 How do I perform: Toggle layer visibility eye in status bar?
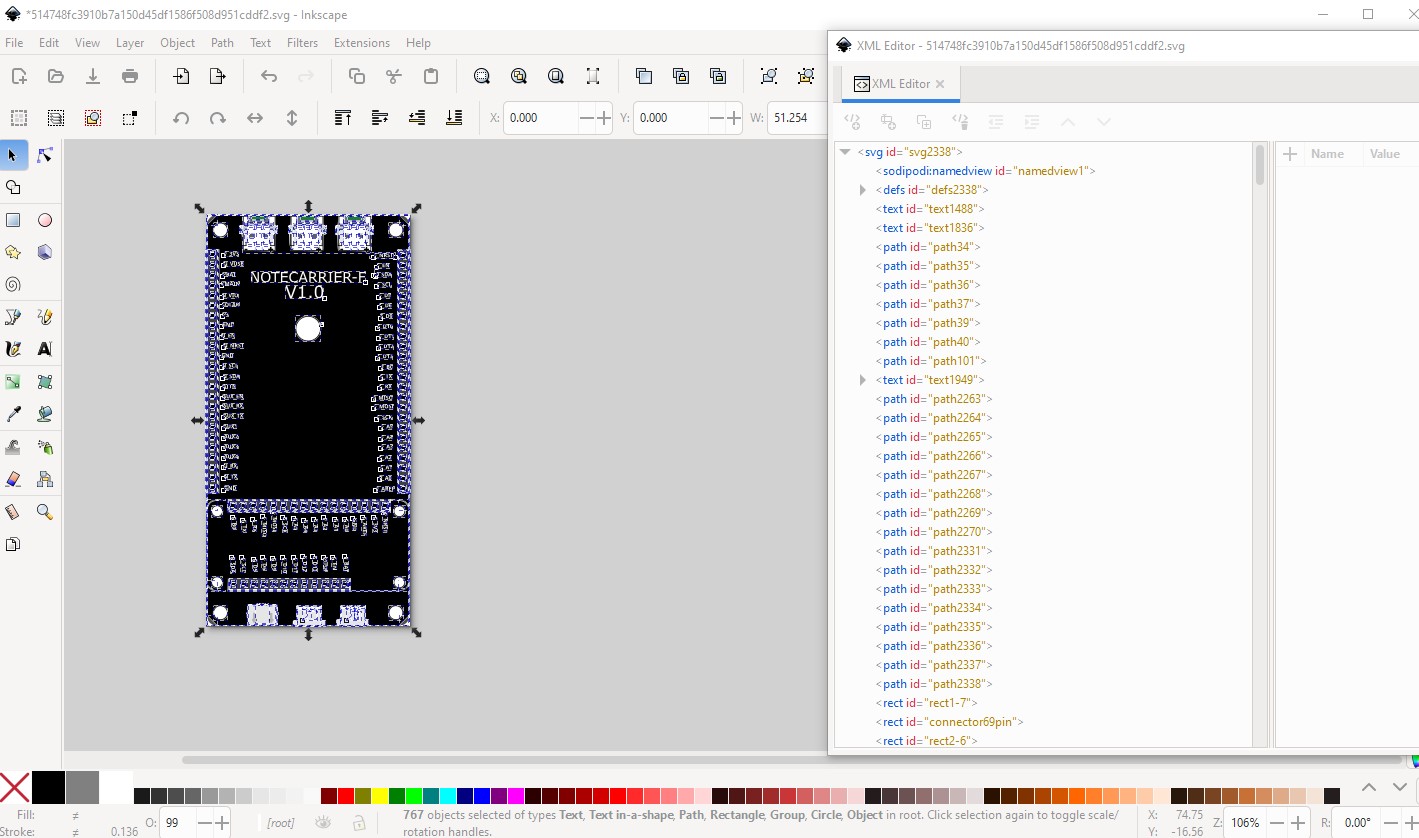click(x=323, y=822)
